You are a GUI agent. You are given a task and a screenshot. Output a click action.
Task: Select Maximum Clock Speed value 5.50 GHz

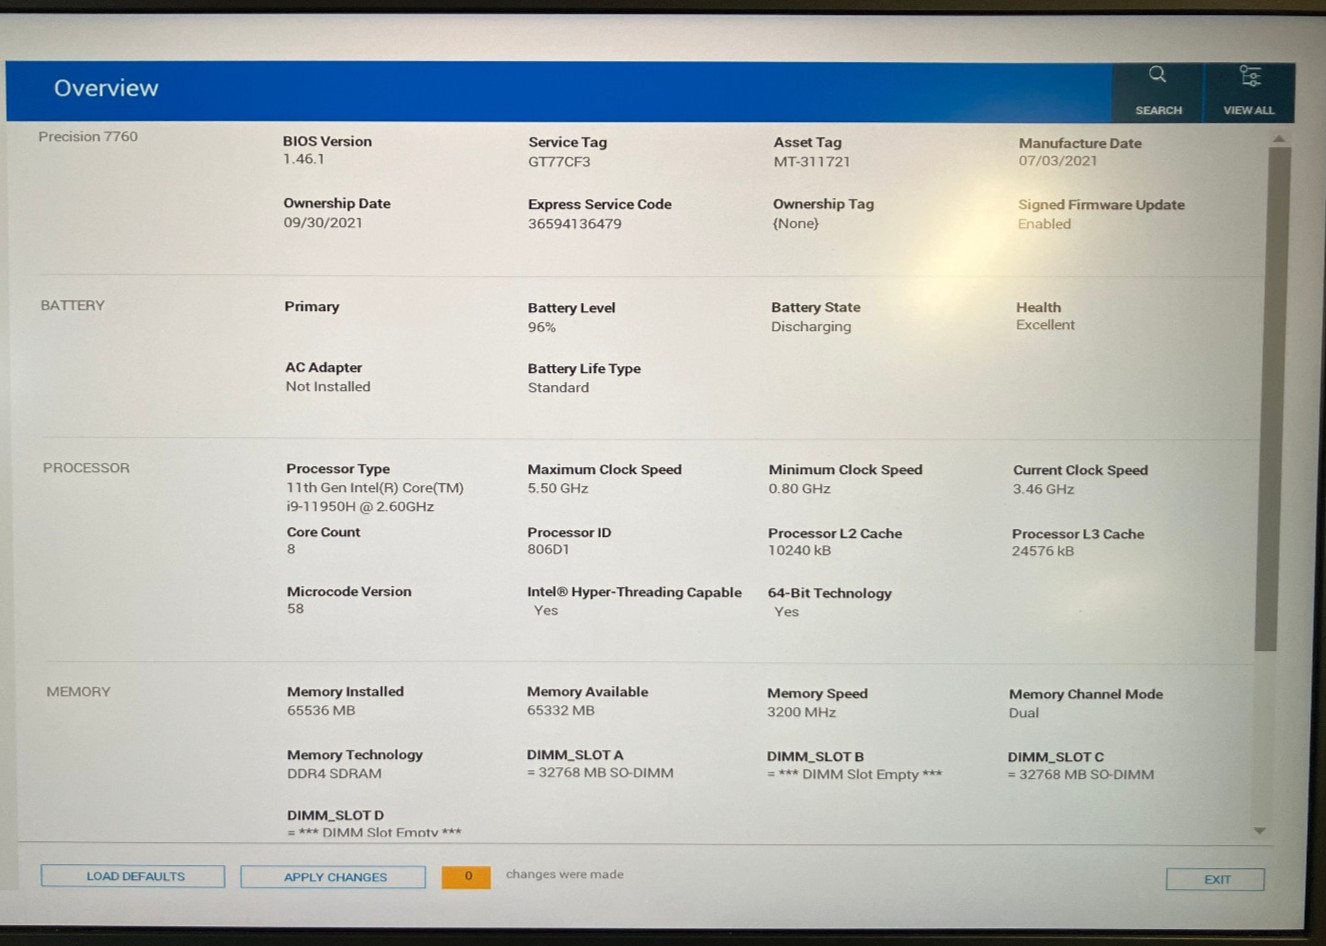pyautogui.click(x=558, y=488)
